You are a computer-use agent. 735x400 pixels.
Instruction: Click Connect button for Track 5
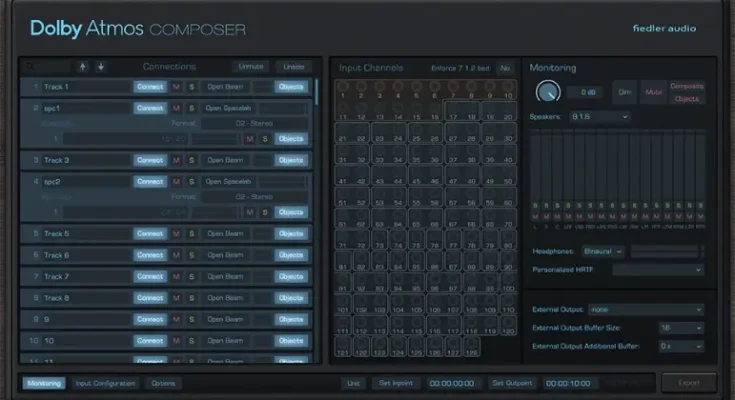click(x=149, y=234)
